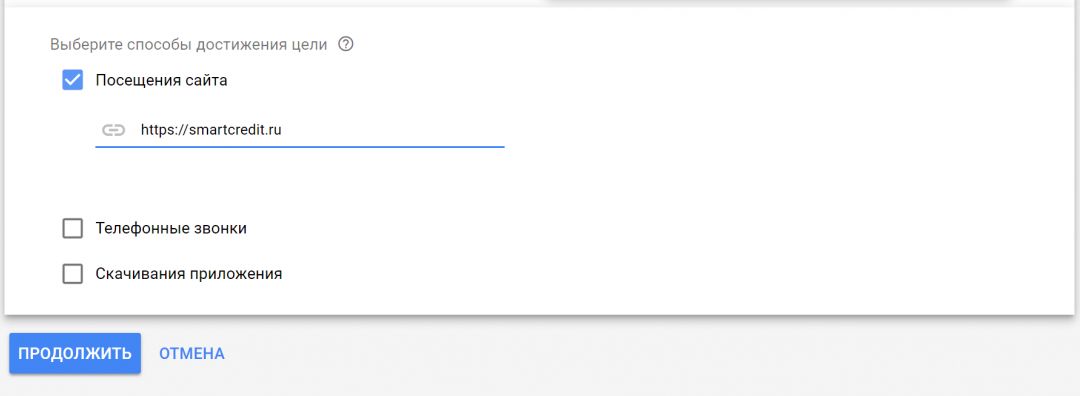
Task: Dismiss the form via Отмена
Action: click(x=191, y=353)
